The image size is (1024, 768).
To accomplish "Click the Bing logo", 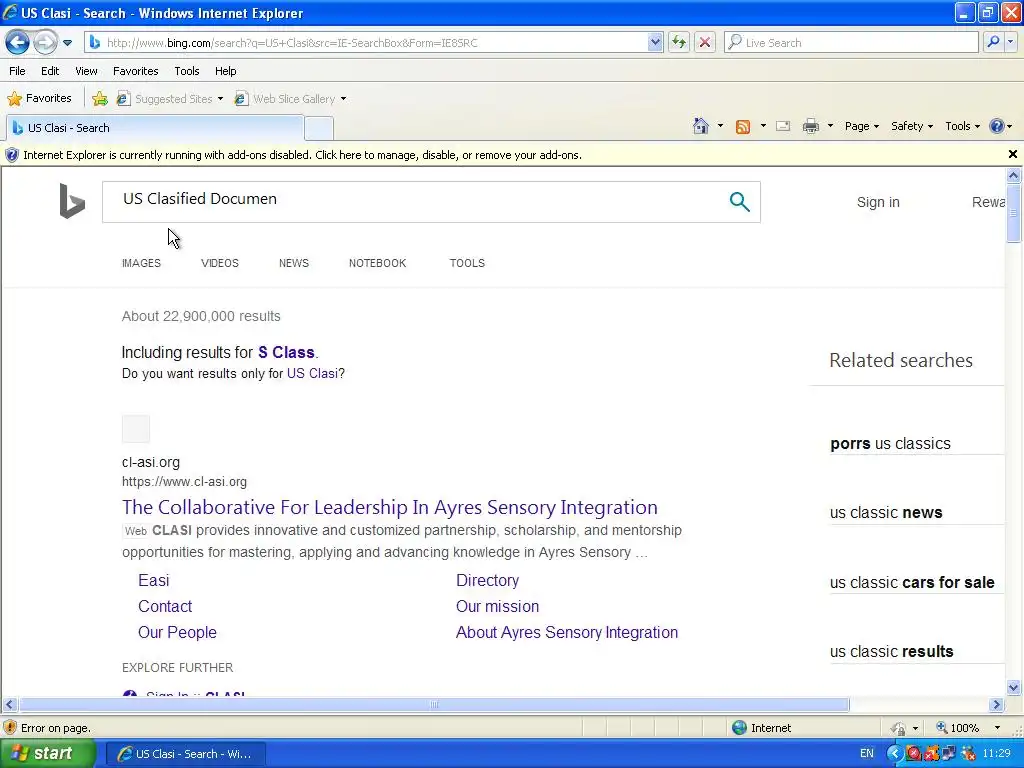I will point(72,200).
